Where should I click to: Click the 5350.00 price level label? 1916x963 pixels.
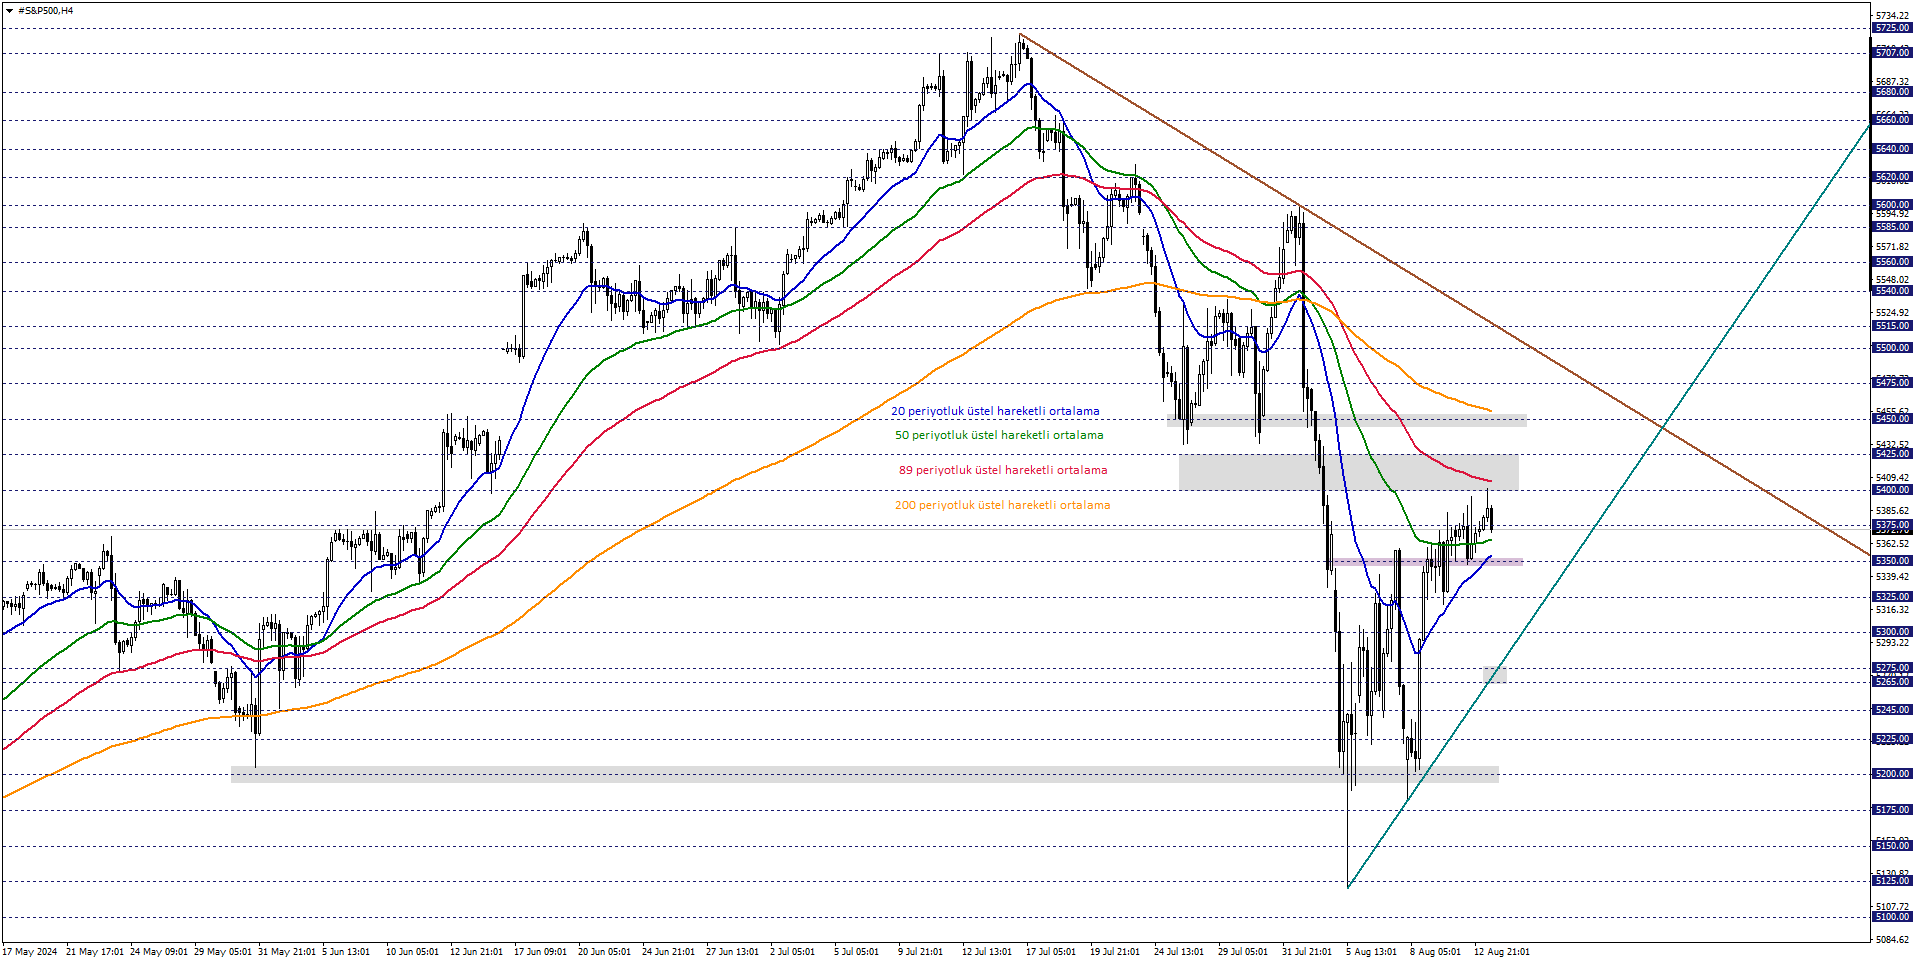tap(1892, 561)
